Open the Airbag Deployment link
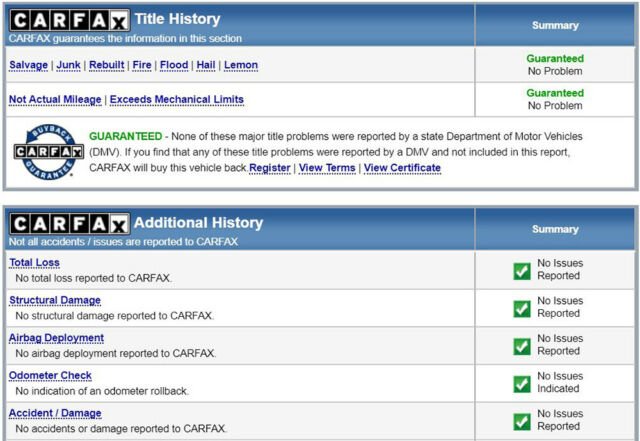 point(56,338)
